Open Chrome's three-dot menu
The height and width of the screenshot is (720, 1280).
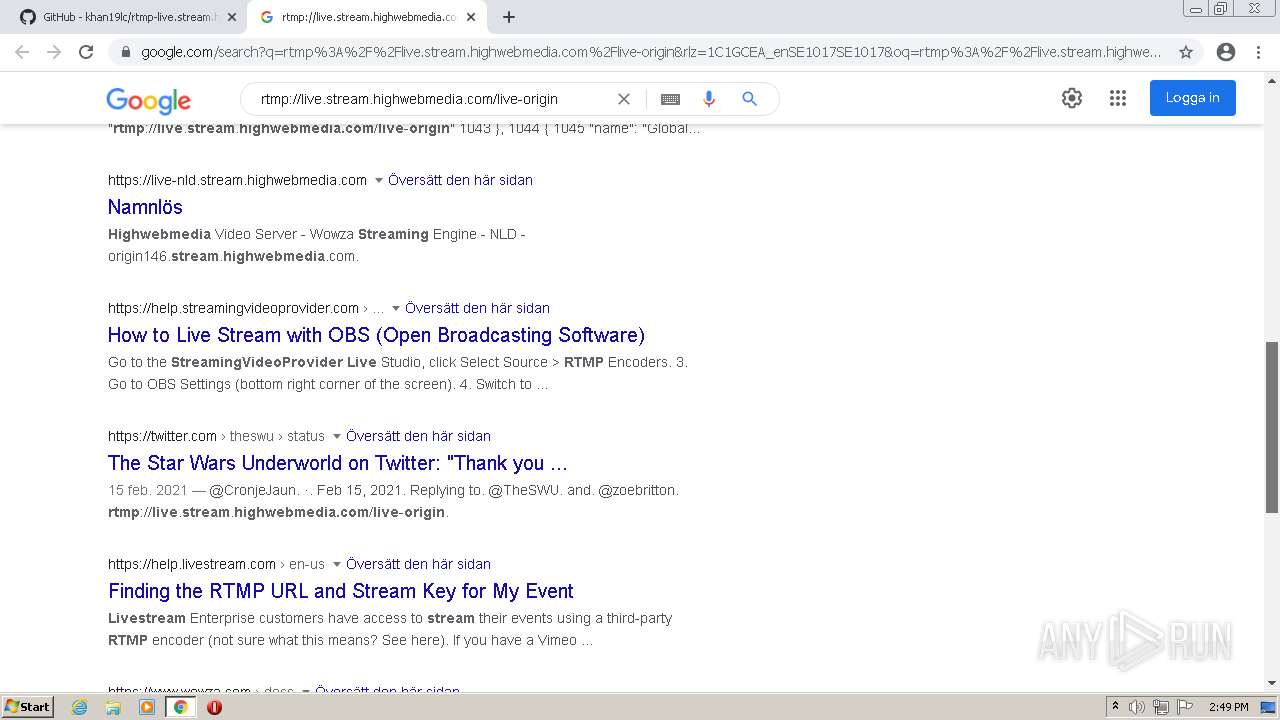tap(1258, 52)
